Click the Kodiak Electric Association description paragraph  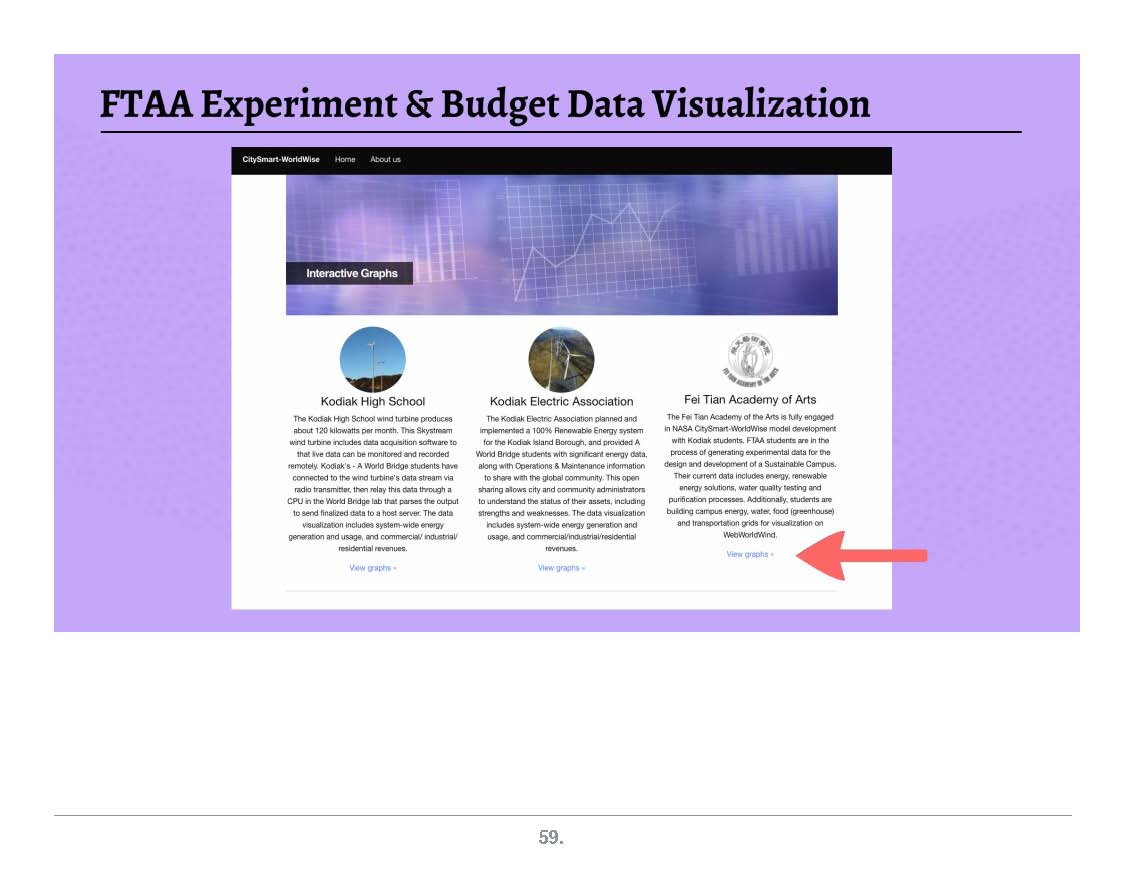click(561, 484)
